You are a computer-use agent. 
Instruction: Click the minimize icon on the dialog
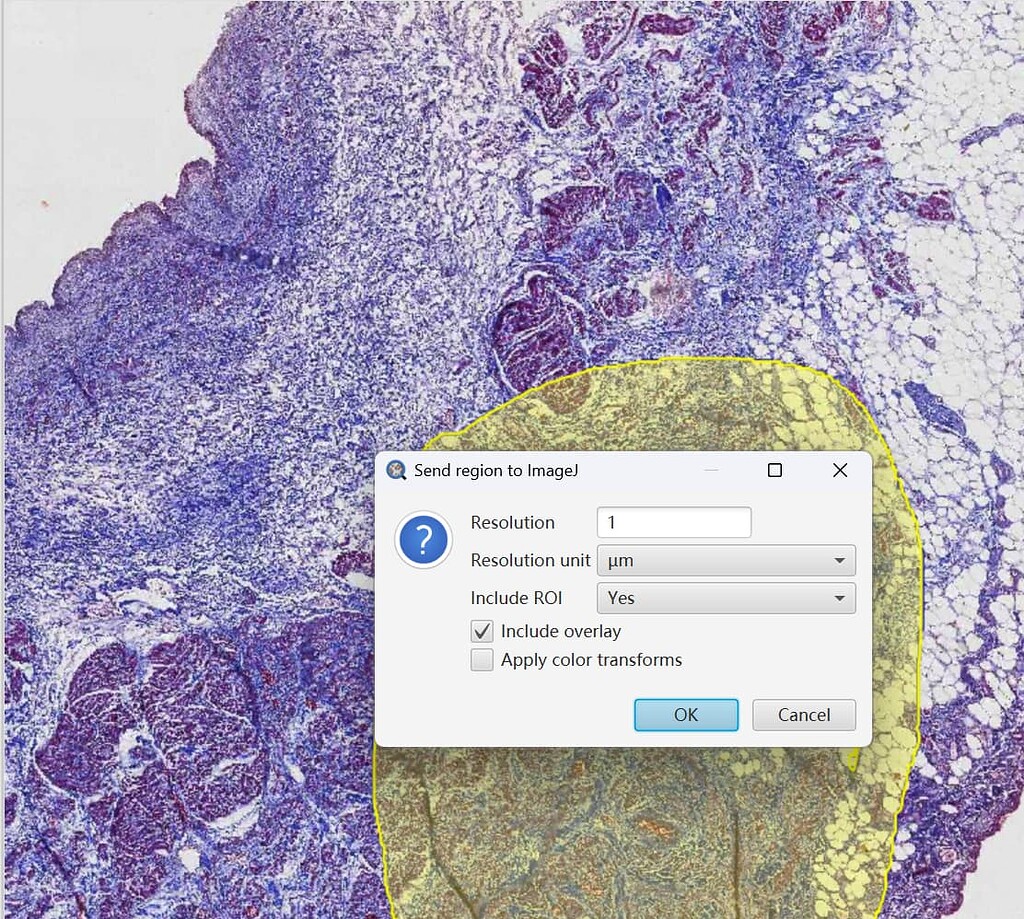click(x=712, y=470)
